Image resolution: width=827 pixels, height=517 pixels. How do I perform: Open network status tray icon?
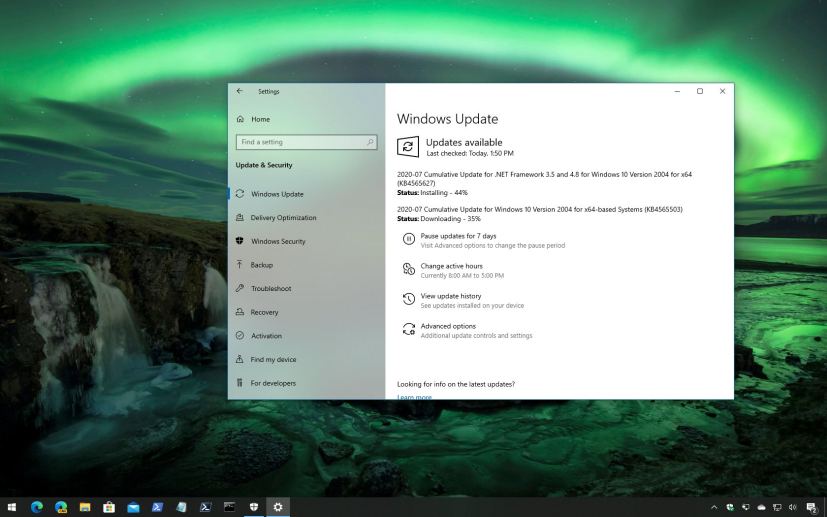click(x=777, y=508)
